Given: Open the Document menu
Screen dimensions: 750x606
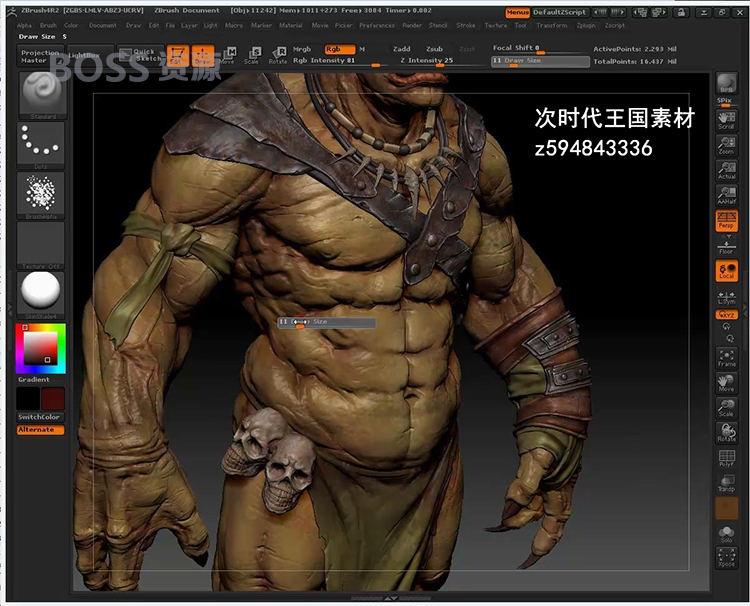Looking at the screenshot, I should [x=103, y=26].
